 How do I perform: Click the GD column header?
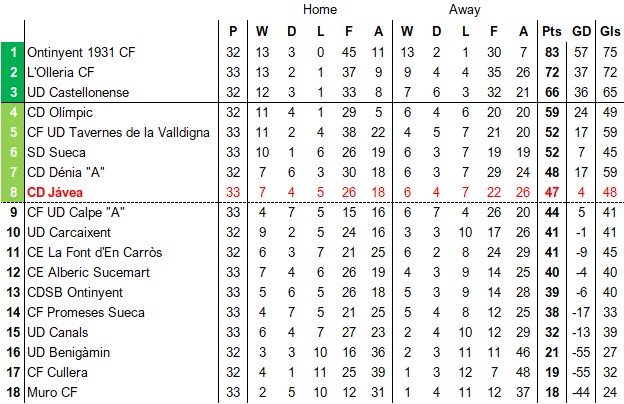pos(582,30)
